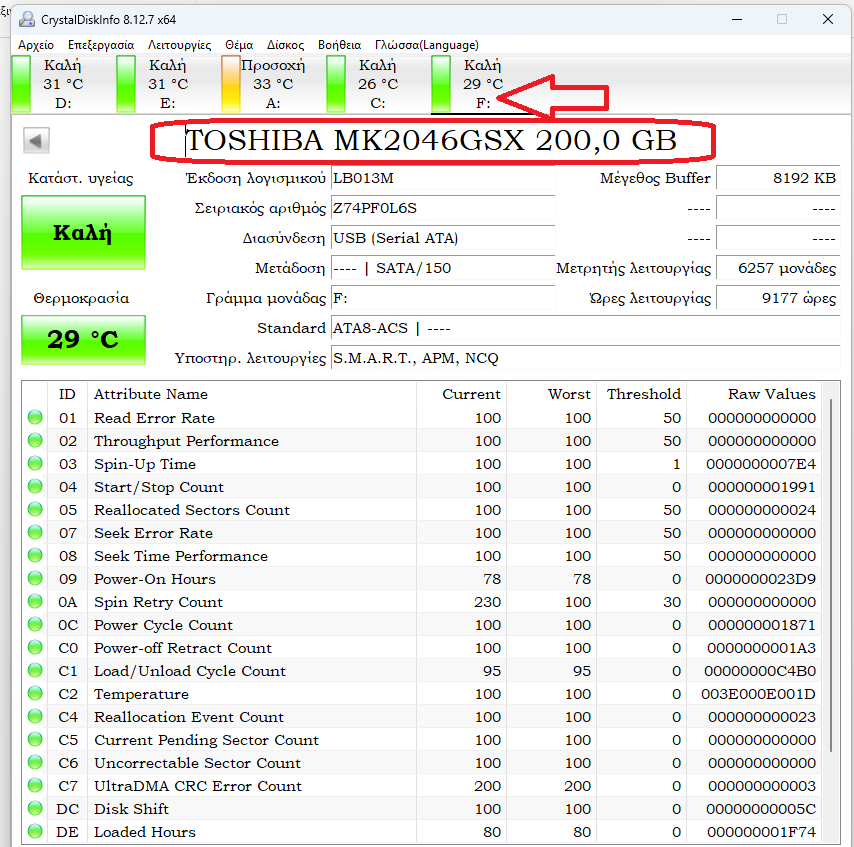Image resolution: width=854 pixels, height=847 pixels.
Task: Go to previous disk with left arrow button
Action: tap(36, 141)
